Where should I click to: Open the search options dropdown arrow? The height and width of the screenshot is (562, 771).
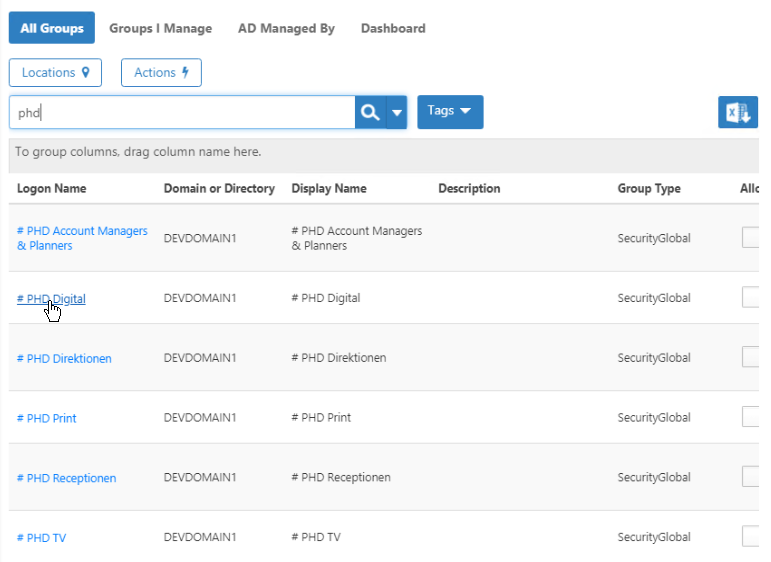(x=397, y=113)
